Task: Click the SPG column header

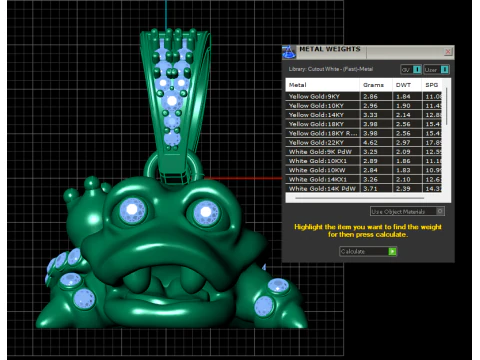Action: click(432, 85)
